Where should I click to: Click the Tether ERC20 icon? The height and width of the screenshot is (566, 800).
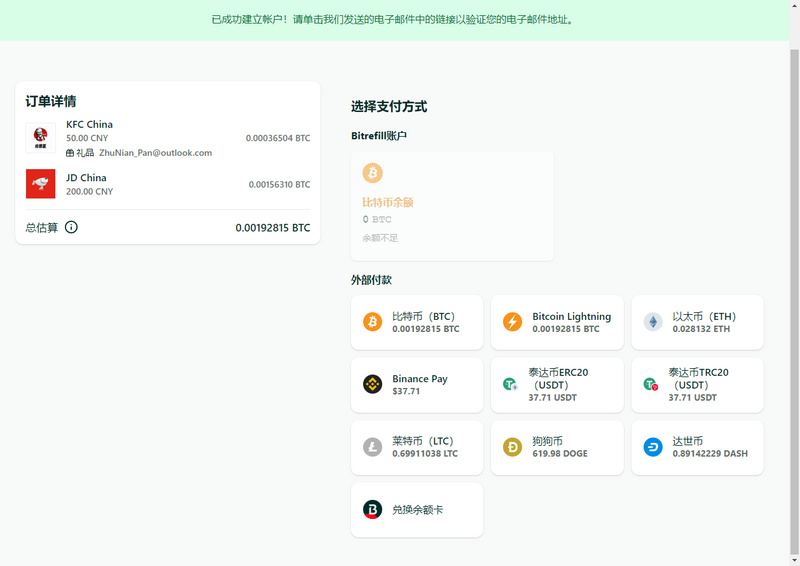[x=510, y=384]
